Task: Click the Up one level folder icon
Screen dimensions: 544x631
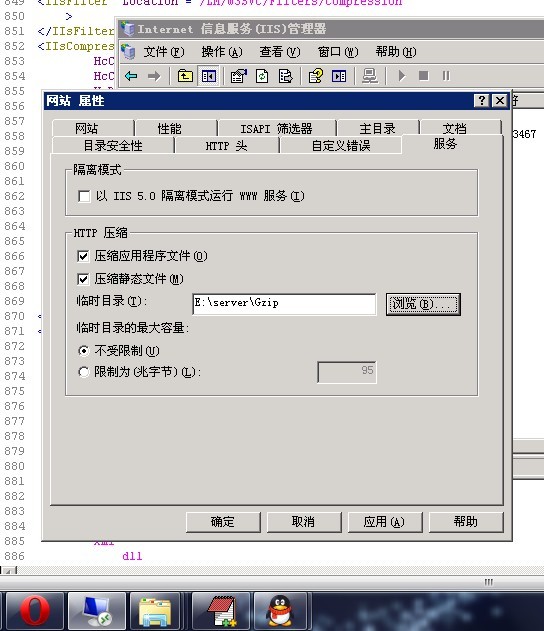Action: (x=185, y=76)
